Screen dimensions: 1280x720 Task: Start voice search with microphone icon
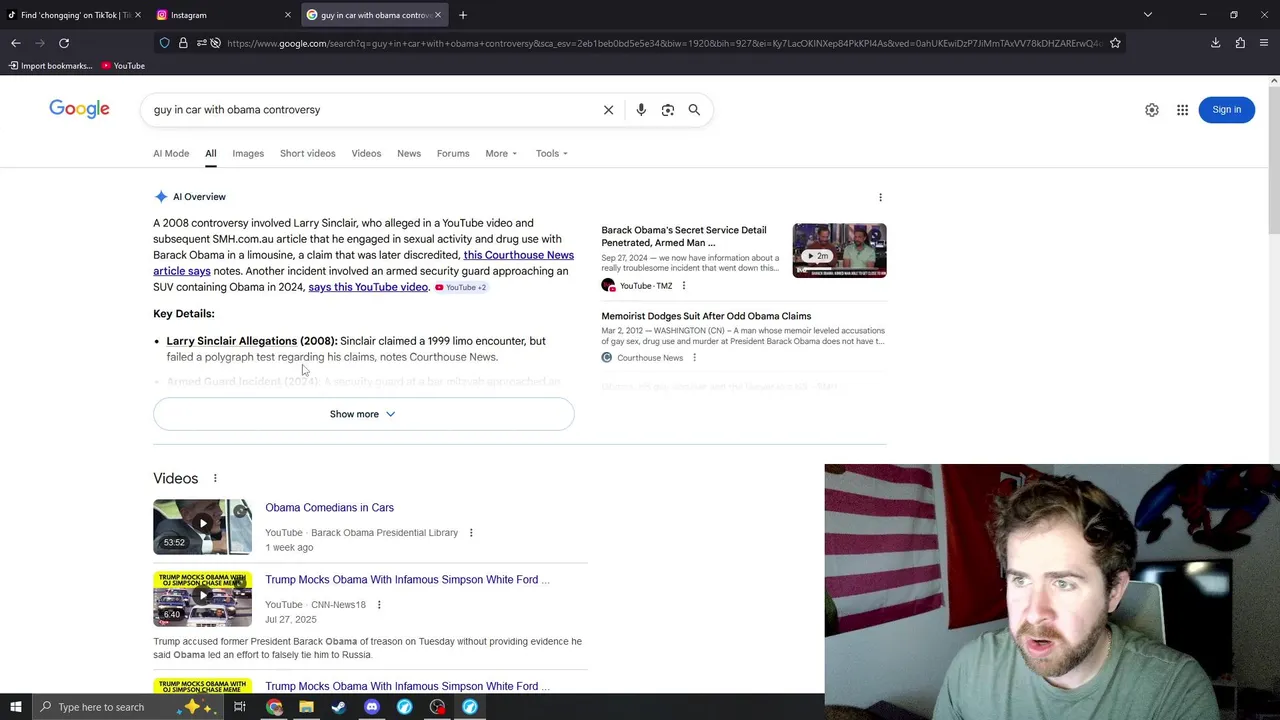[641, 110]
